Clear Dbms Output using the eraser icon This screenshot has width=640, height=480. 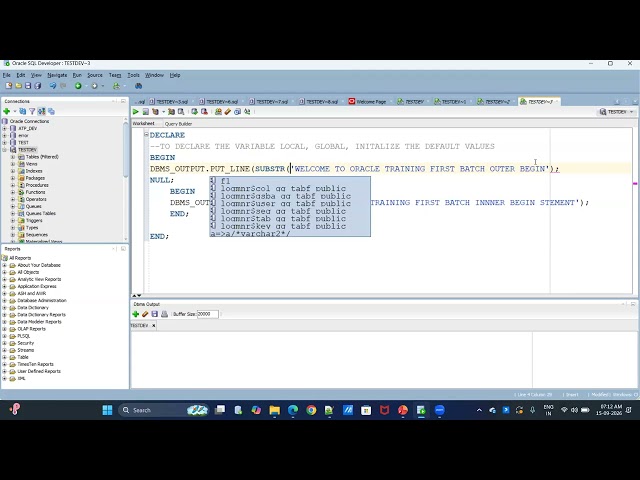tap(145, 314)
